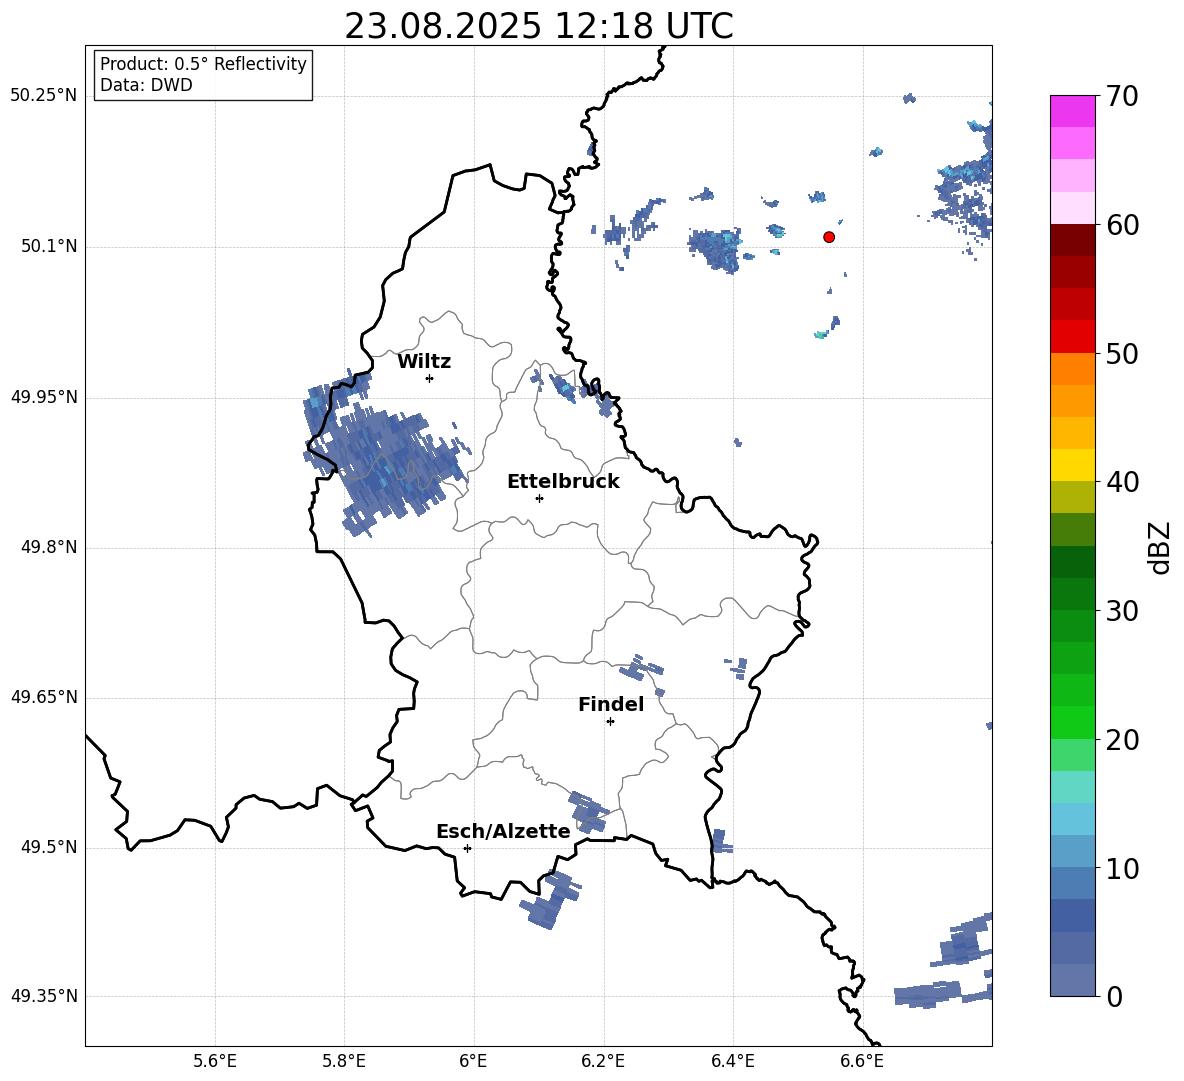
Task: Click the yellow colorbar segment at 40 dBZ
Action: (x=1073, y=466)
